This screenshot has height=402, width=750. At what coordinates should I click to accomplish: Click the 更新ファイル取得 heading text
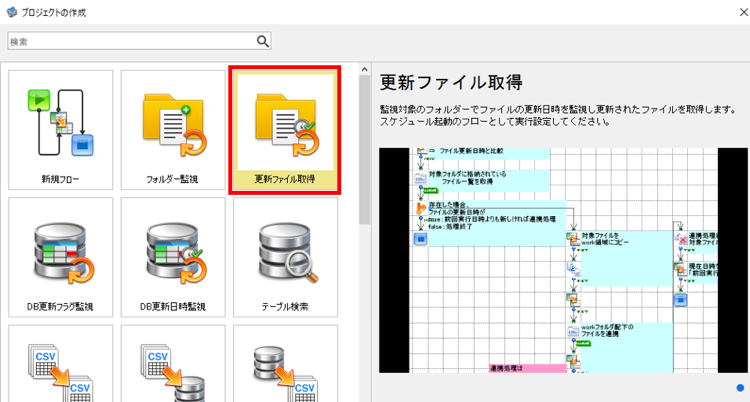pos(451,83)
